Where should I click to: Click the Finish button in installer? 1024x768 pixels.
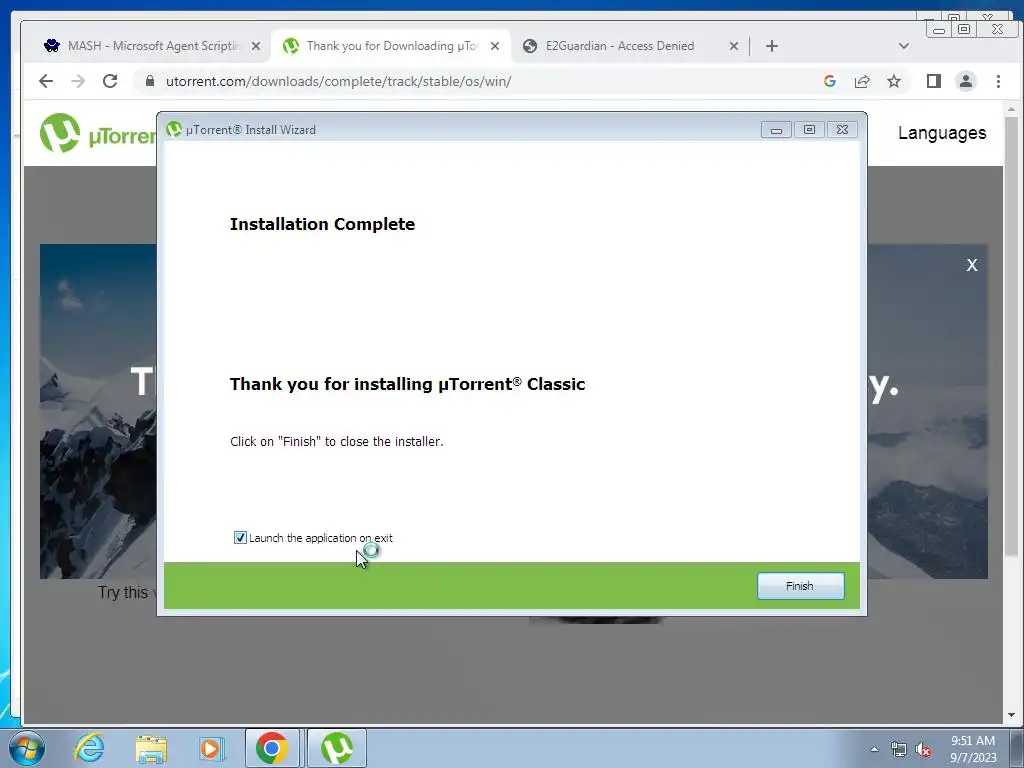pyautogui.click(x=800, y=586)
